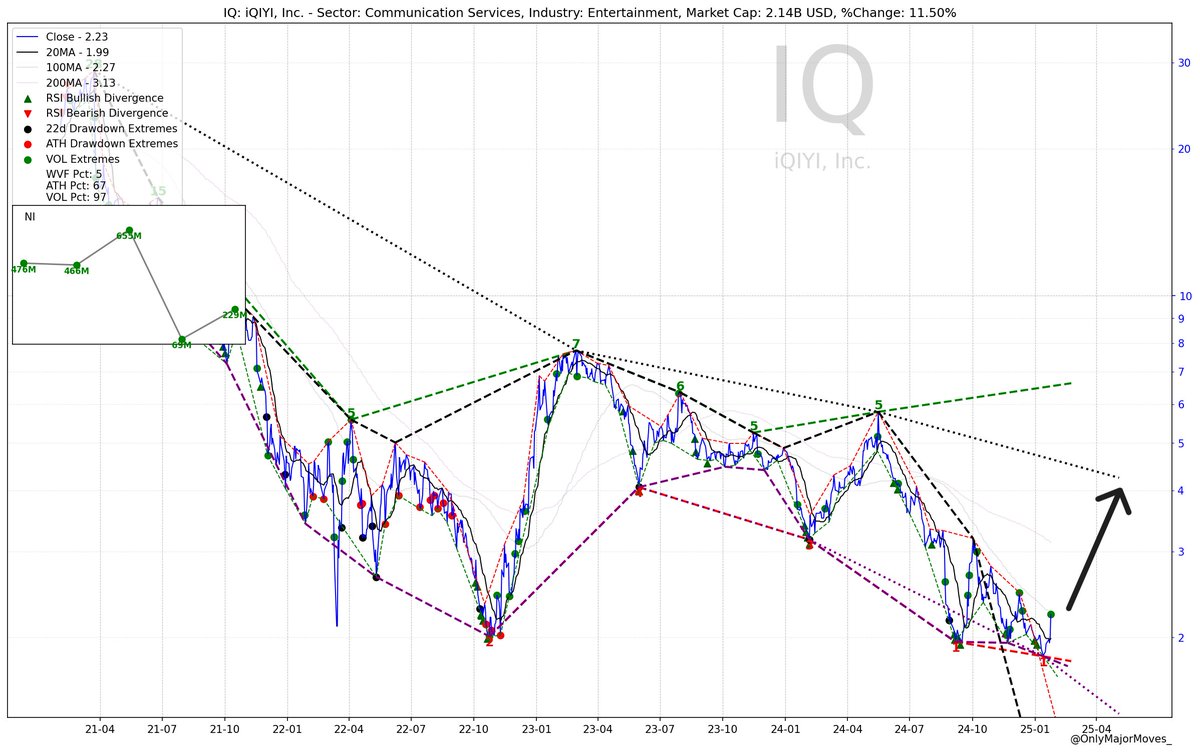1200x752 pixels.
Task: Click the y-axis price label 4
Action: (x=1180, y=490)
